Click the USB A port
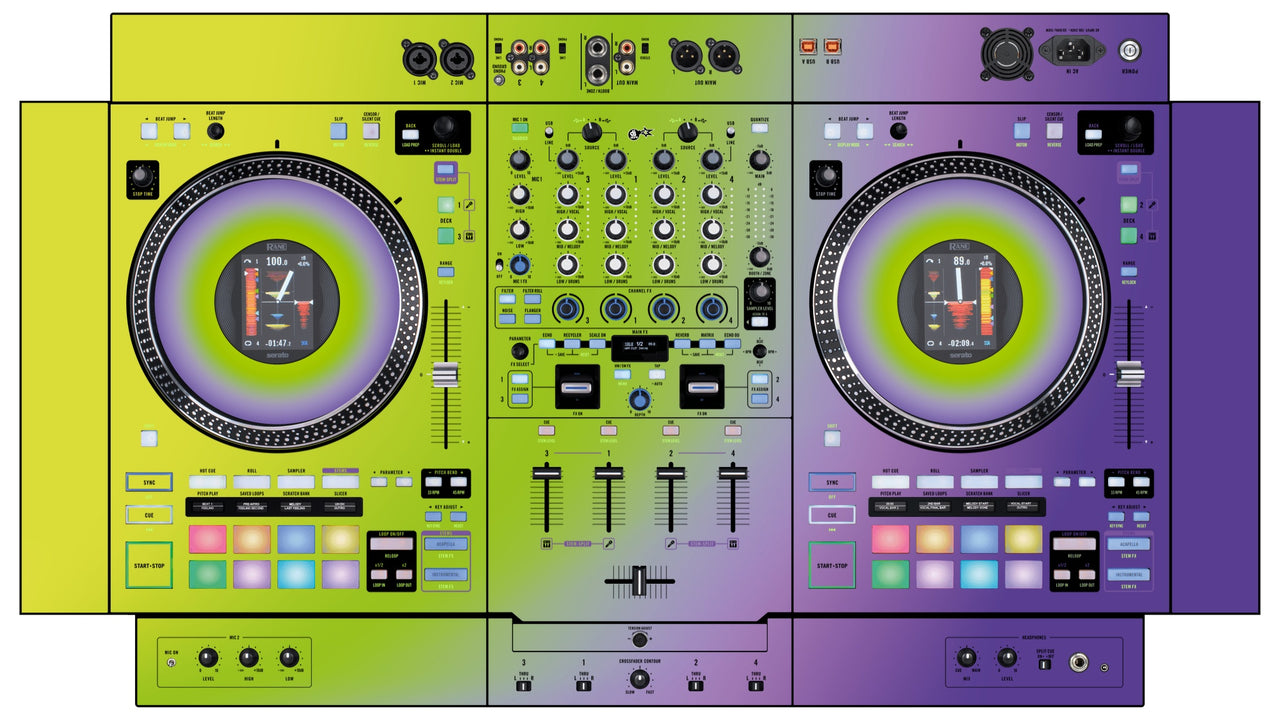Screen dimensions: 1280x722 pyautogui.click(x=808, y=45)
